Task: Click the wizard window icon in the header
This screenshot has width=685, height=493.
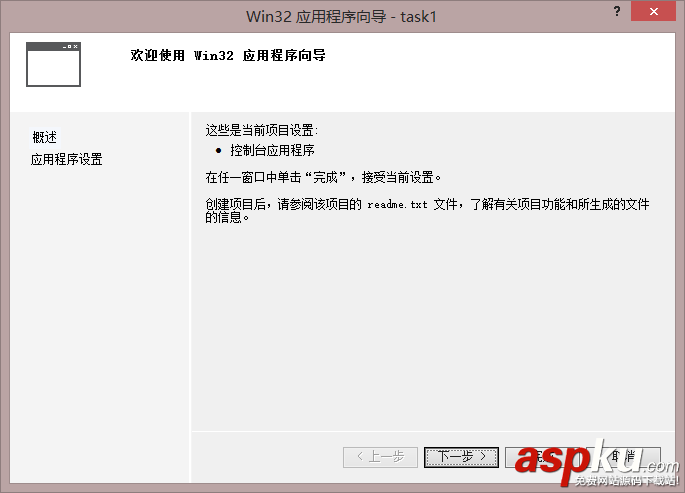Action: pyautogui.click(x=53, y=64)
